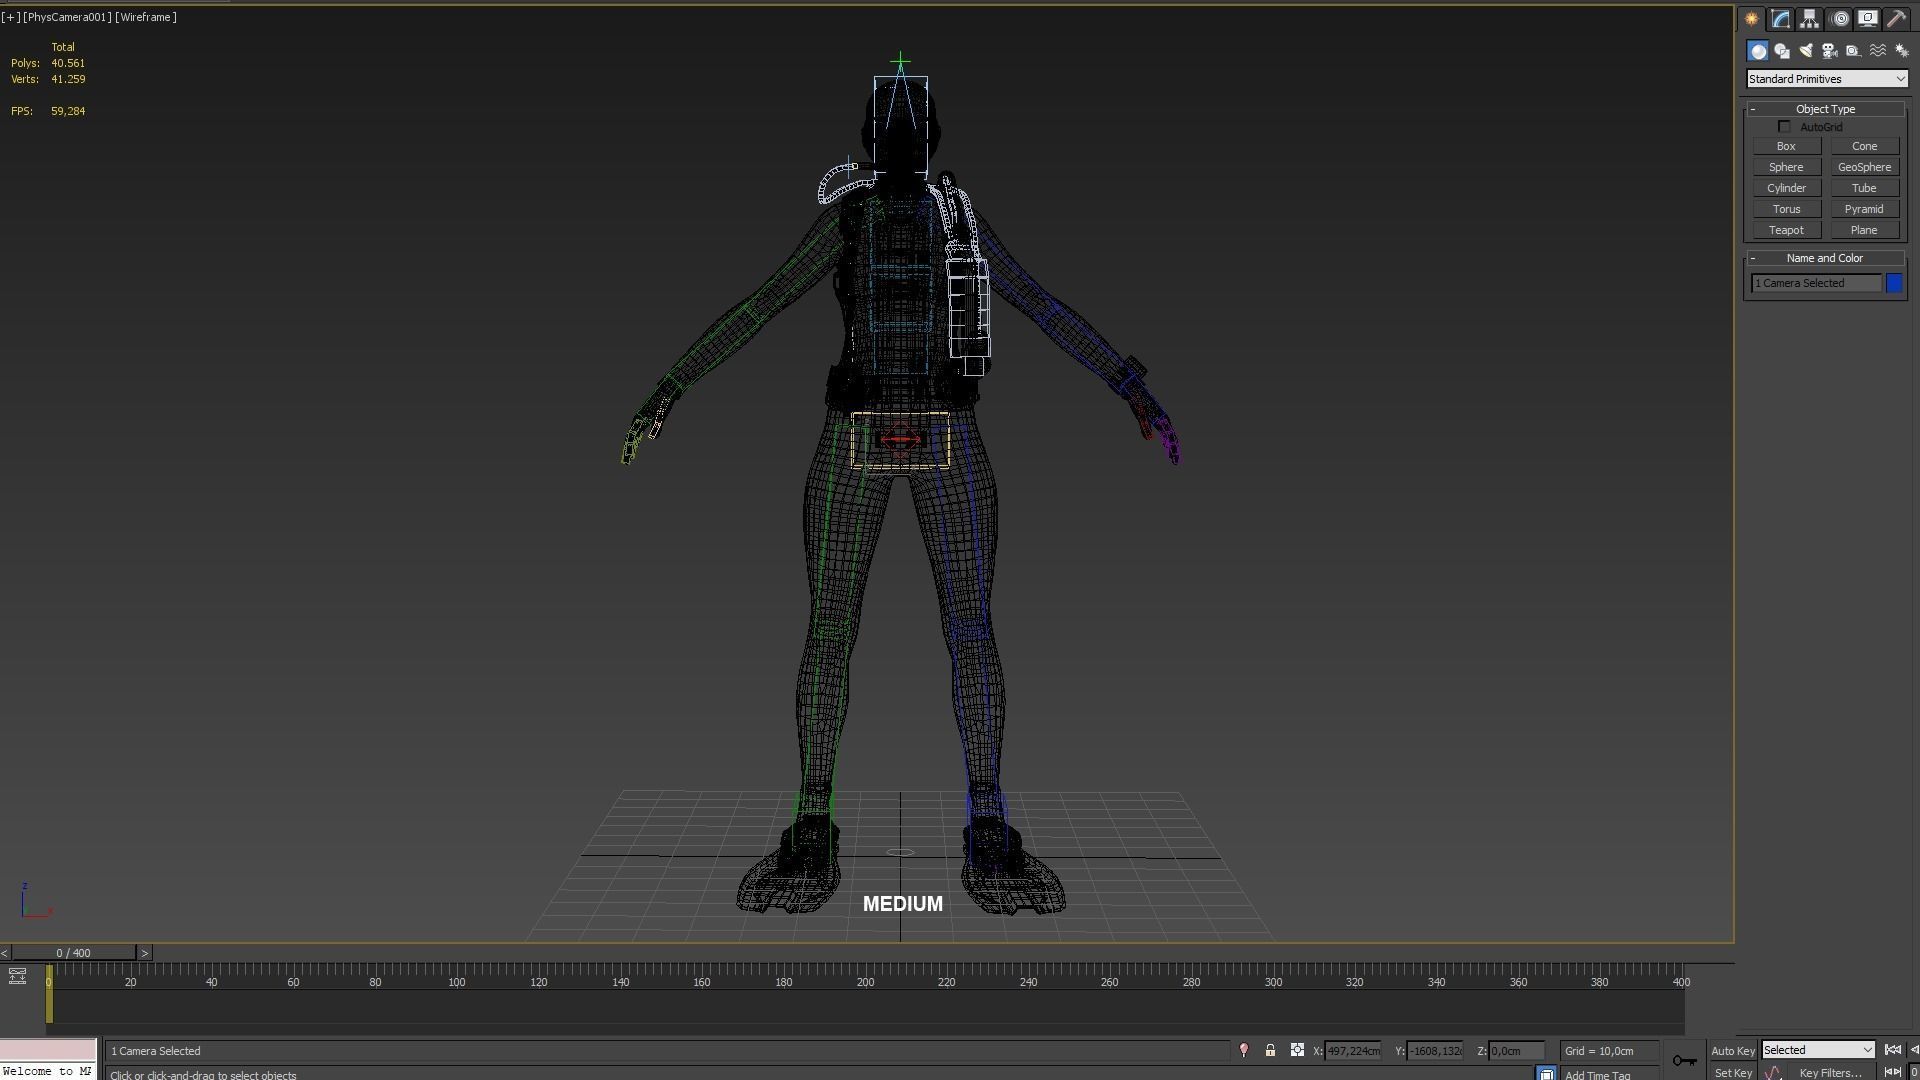Viewport: 1920px width, 1080px height.
Task: Select the Lights category icon
Action: [x=1806, y=51]
